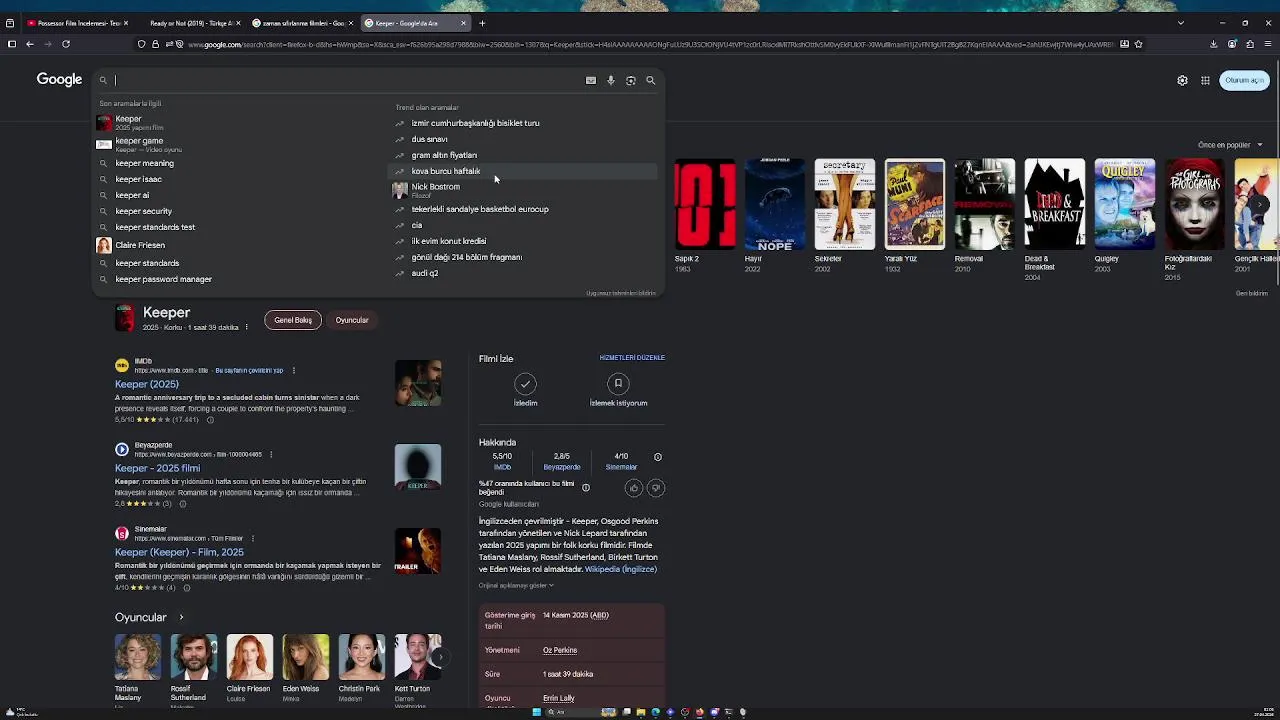Click the Tatiana Maslany cast photo
The width and height of the screenshot is (1280, 720).
(x=137, y=656)
